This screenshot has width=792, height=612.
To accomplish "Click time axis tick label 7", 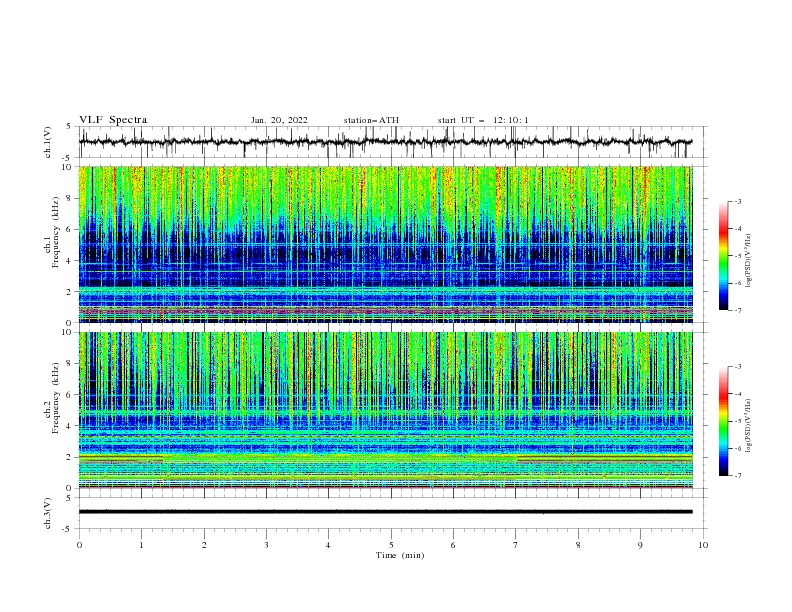I will tap(516, 545).
